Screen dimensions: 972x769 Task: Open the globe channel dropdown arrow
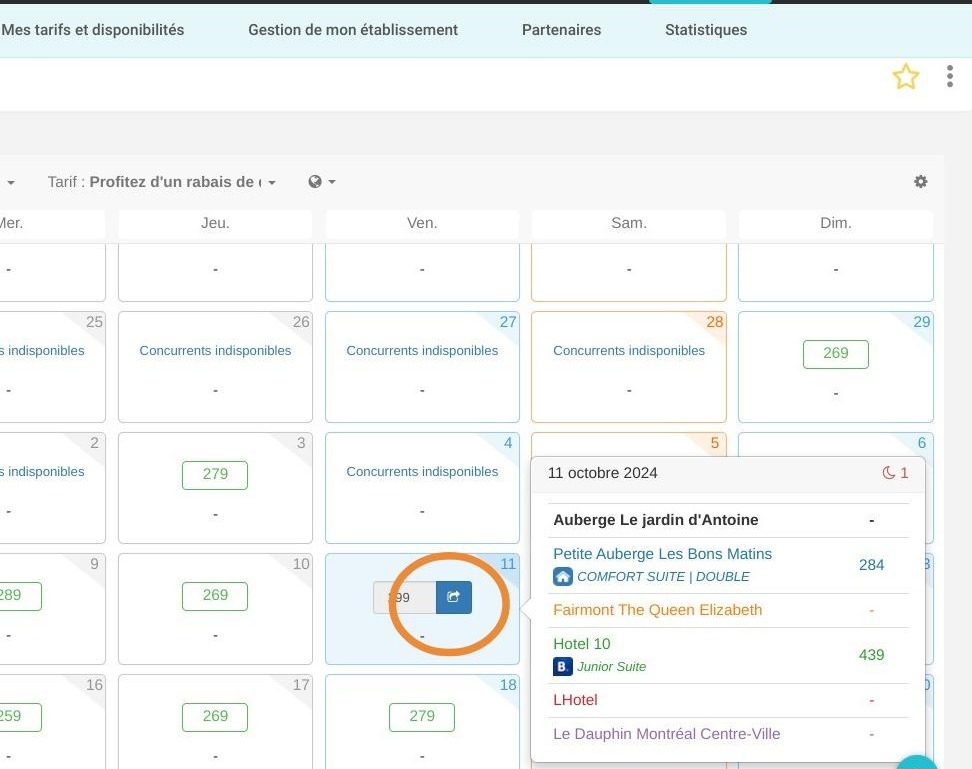[x=332, y=182]
